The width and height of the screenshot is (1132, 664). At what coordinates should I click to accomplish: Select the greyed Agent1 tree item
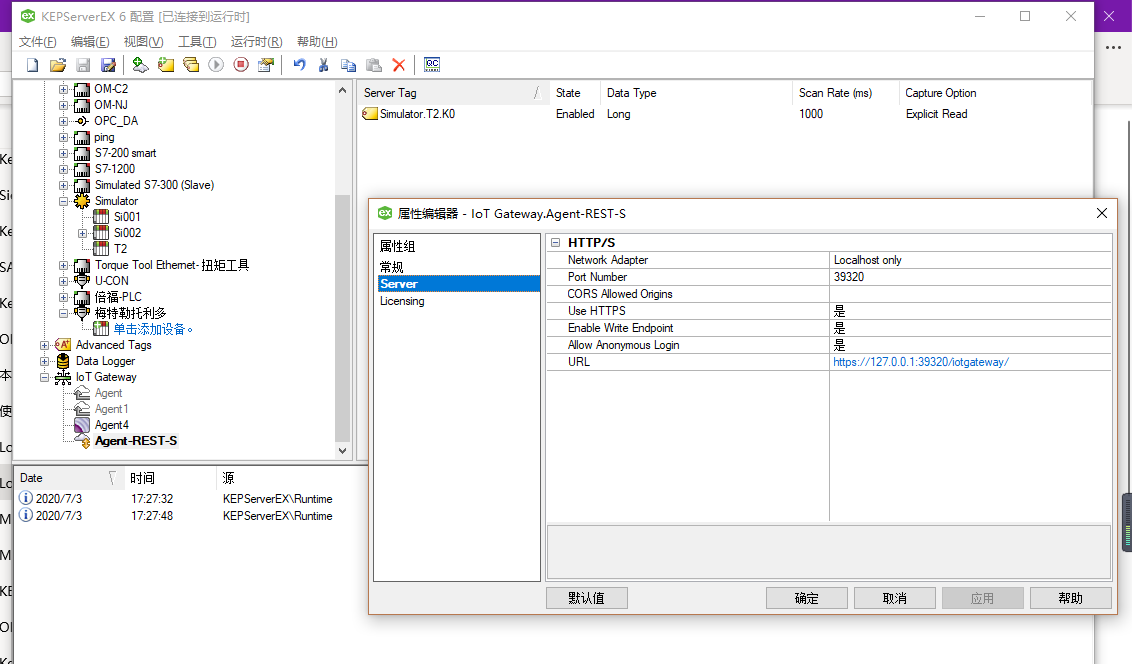[x=112, y=409]
